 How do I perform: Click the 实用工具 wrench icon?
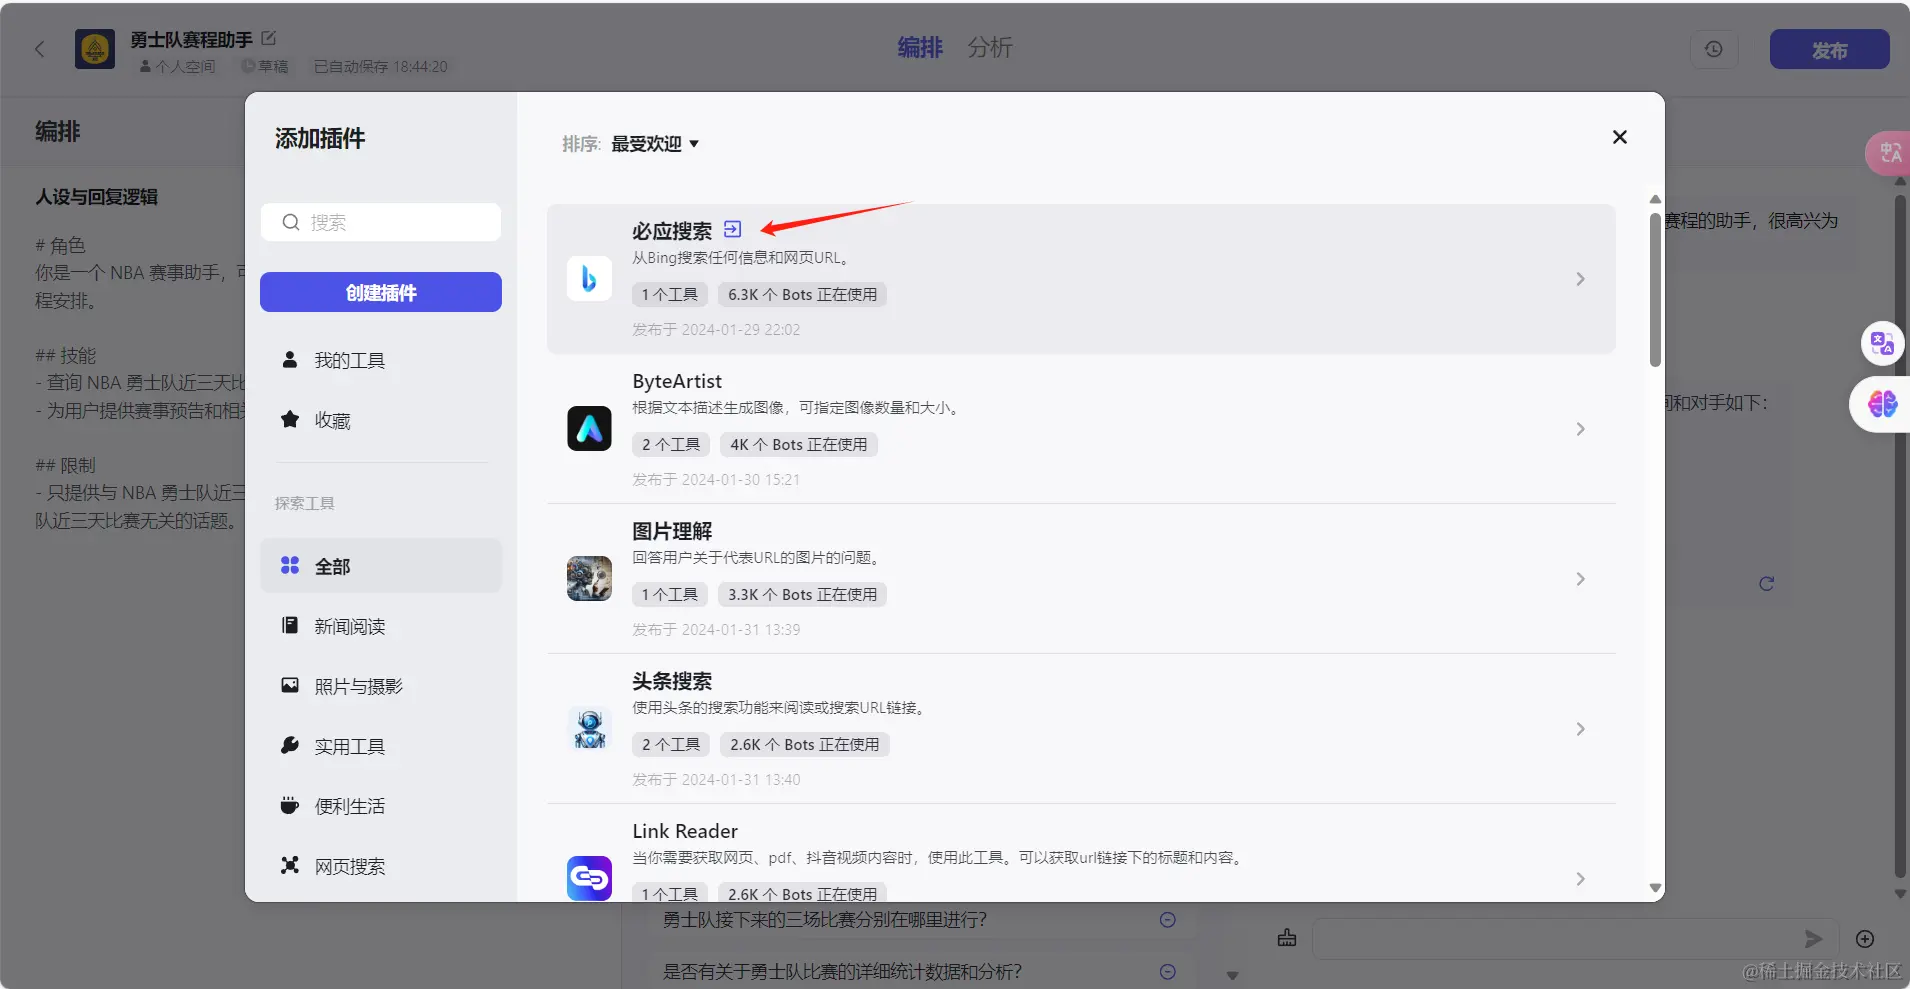(290, 745)
